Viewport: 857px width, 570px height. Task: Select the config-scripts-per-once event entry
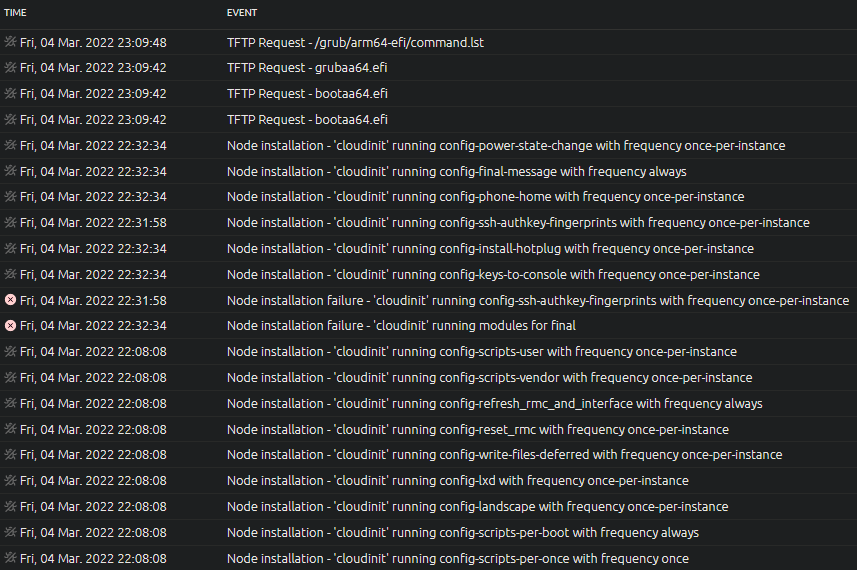point(457,559)
